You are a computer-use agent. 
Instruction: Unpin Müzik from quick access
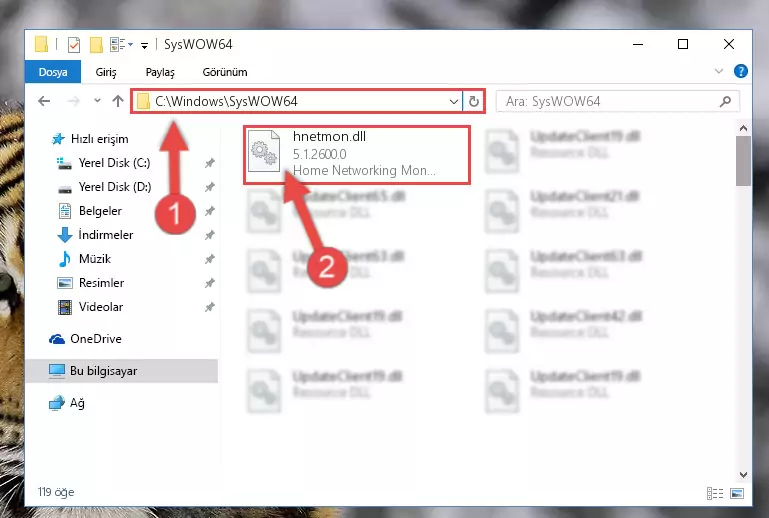point(210,259)
